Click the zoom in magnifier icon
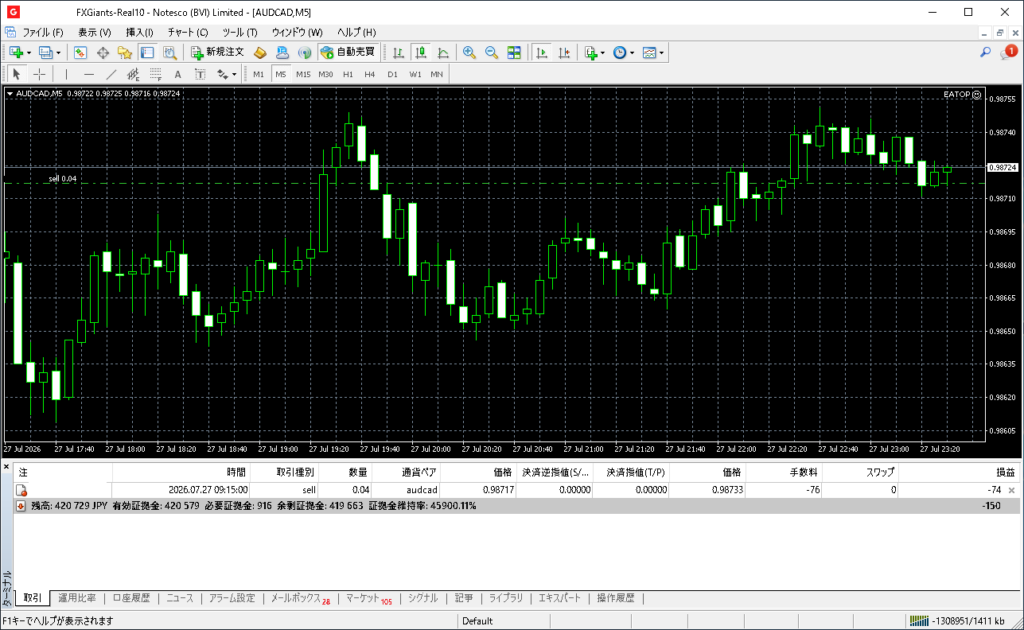Image resolution: width=1024 pixels, height=630 pixels. [469, 53]
